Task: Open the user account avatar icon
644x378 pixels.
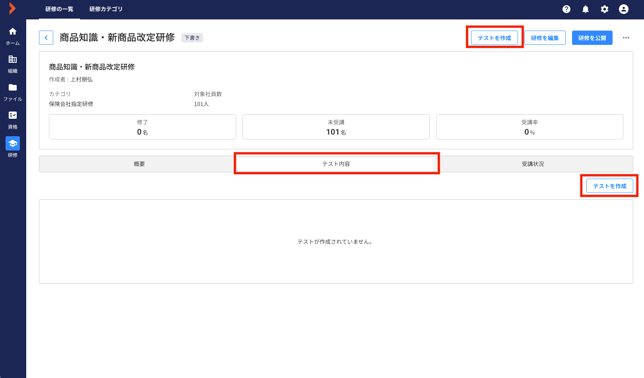Action: [x=623, y=9]
